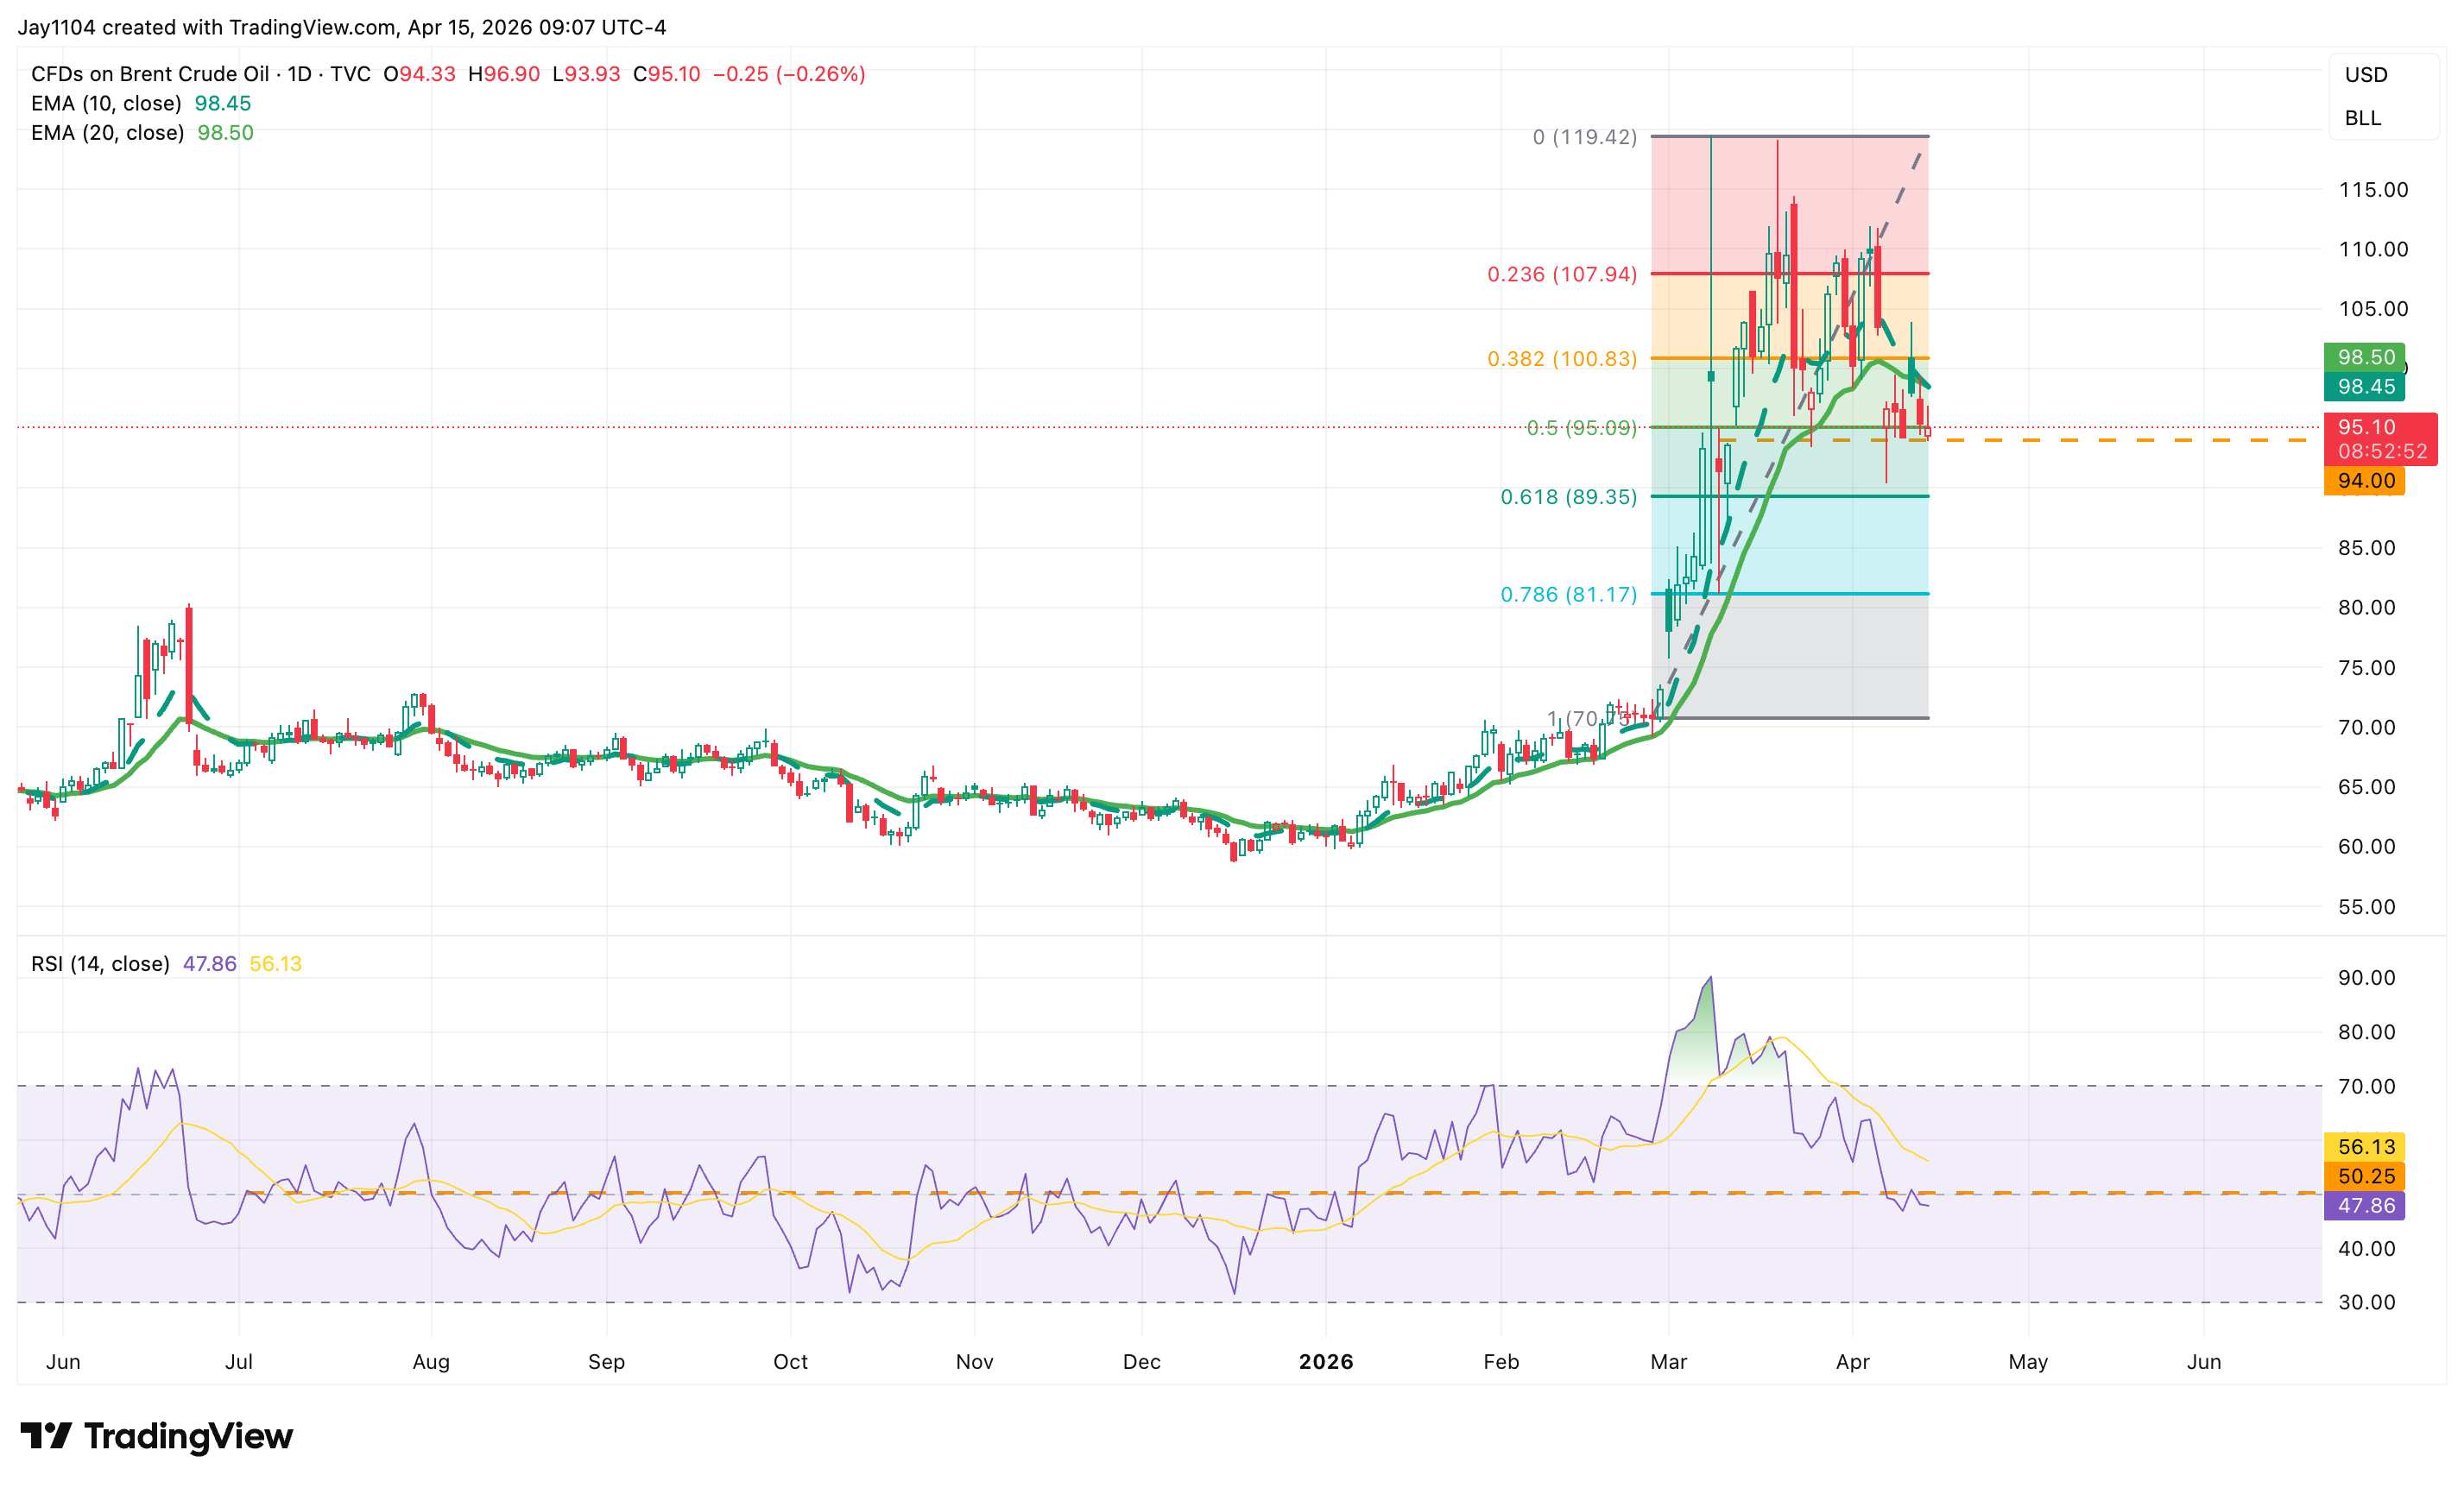Open the EMA (10, close) indicator settings
This screenshot has width=2464, height=1488.
(105, 102)
